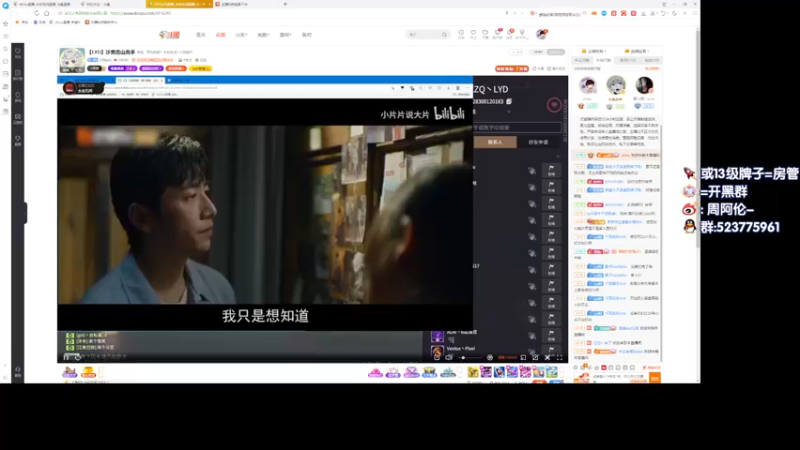Toggle web fullscreen icon in player bar
800x450 pixels.
(535, 358)
